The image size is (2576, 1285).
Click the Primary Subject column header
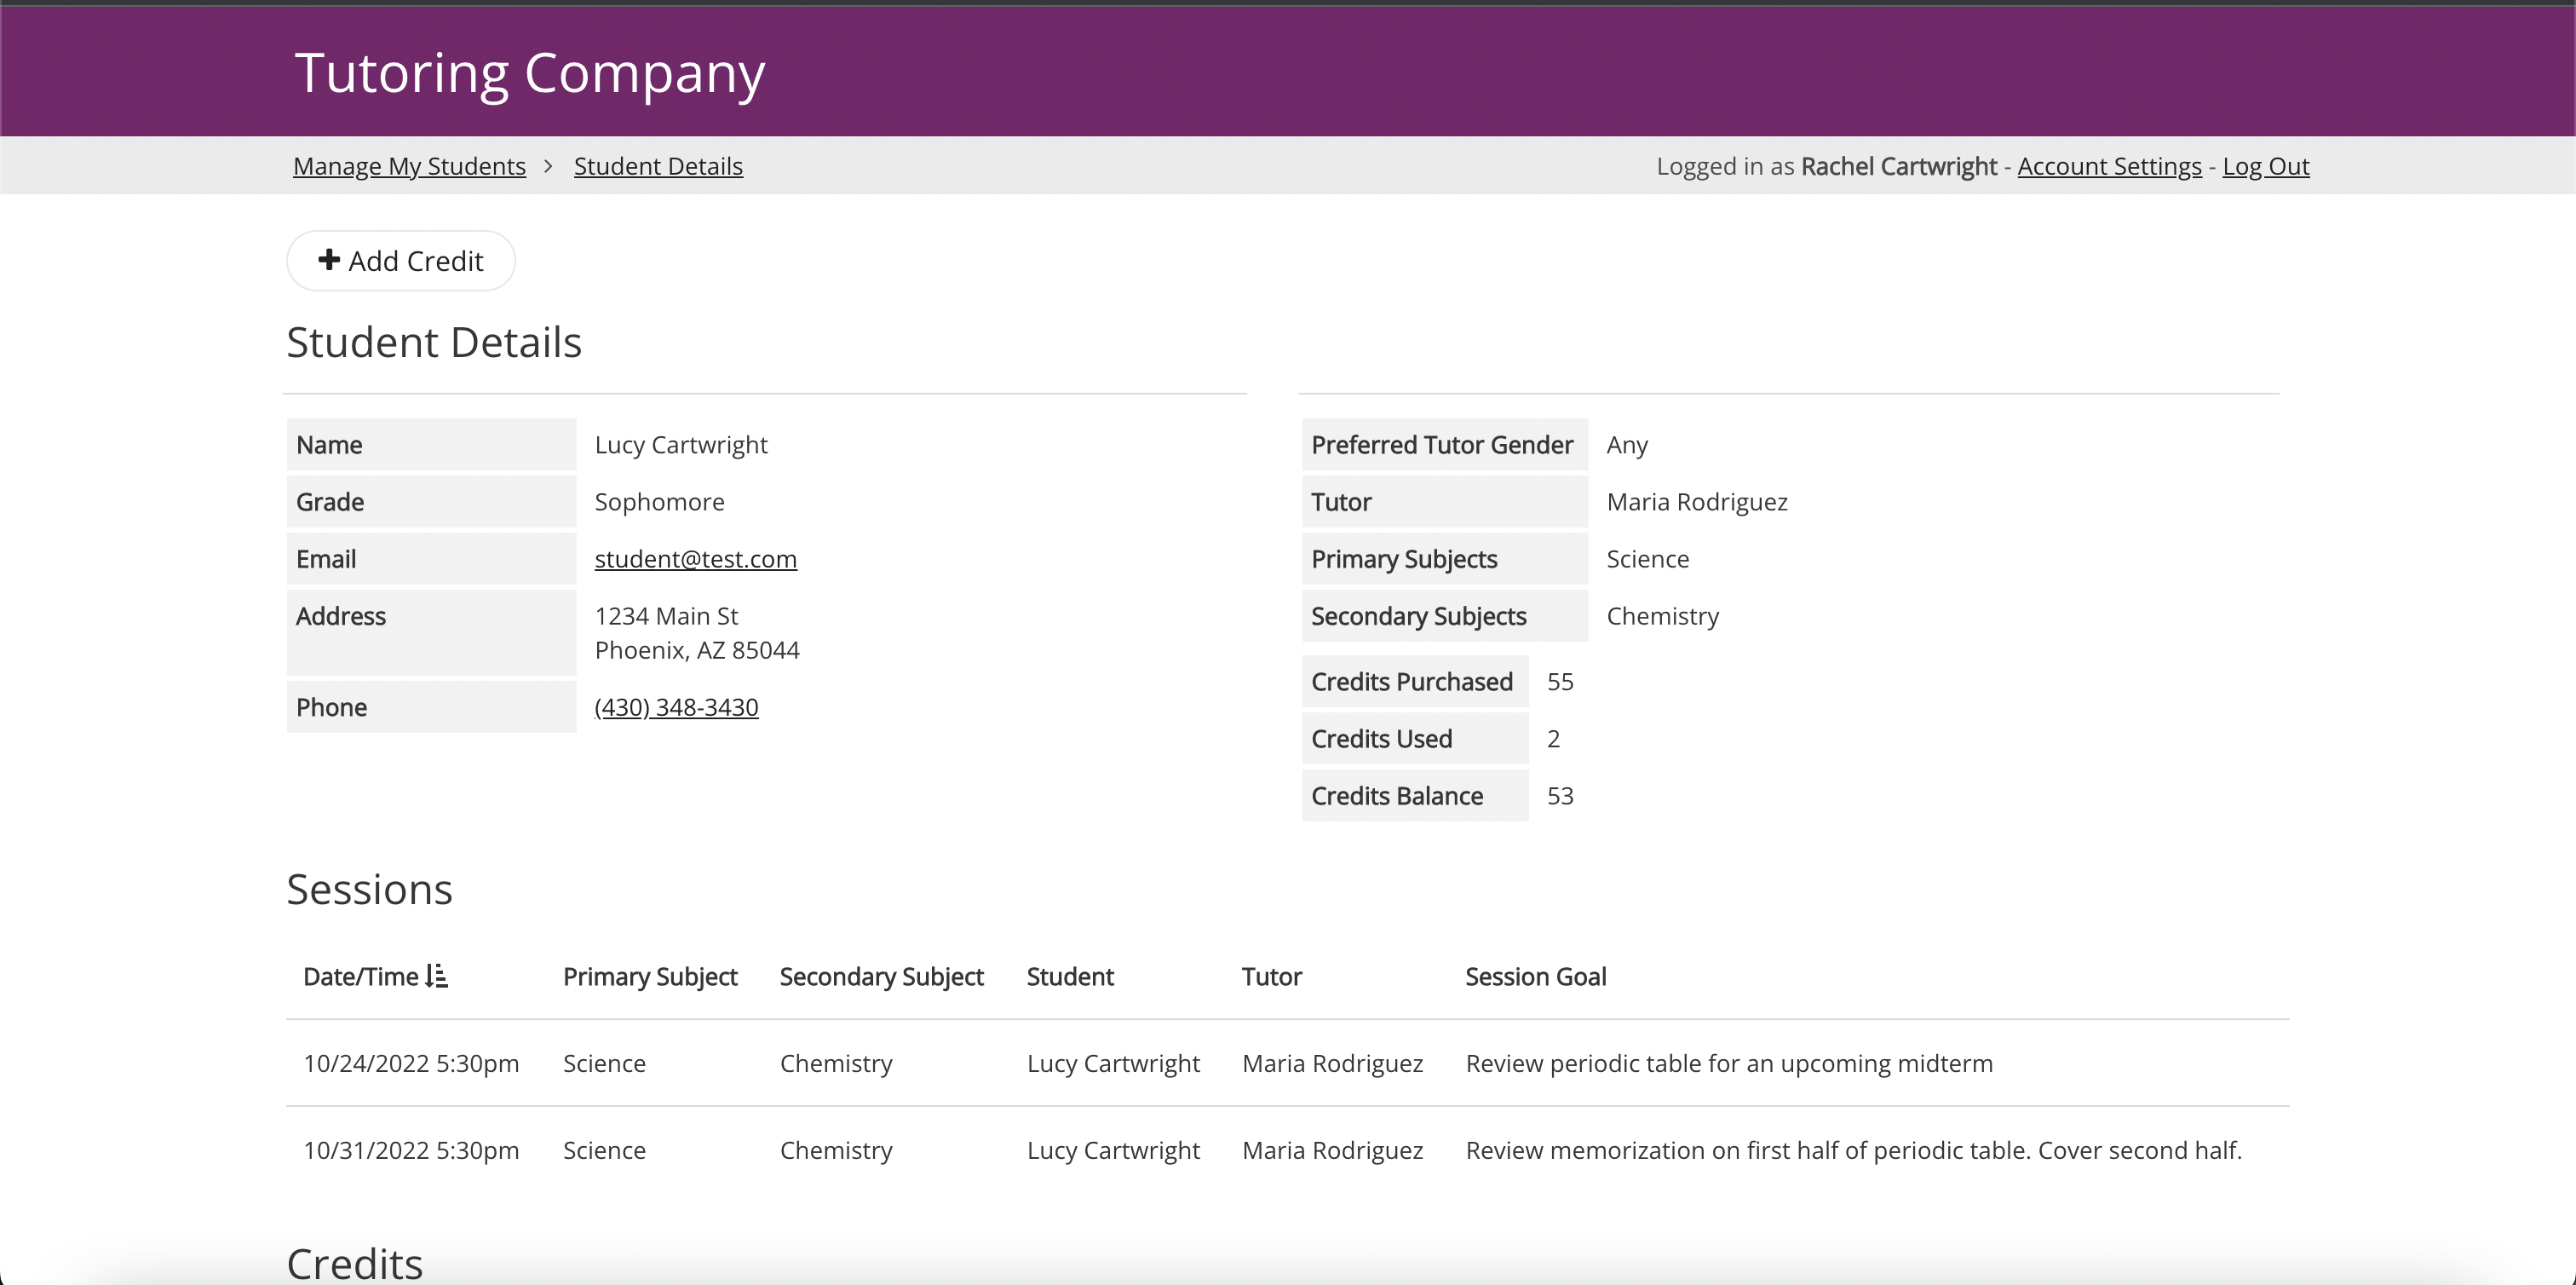pyautogui.click(x=650, y=976)
